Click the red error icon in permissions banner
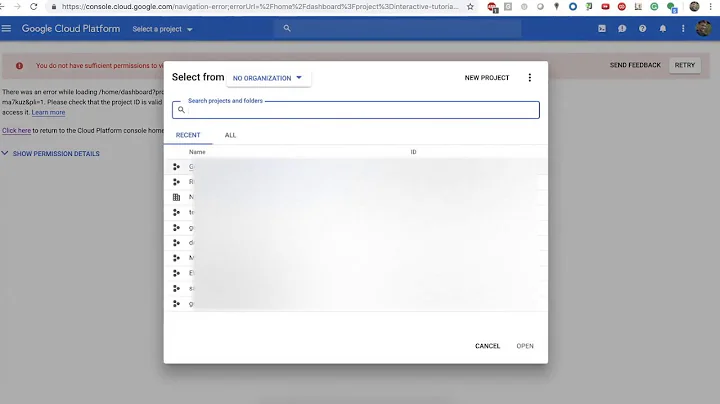This screenshot has width=720, height=404. [19, 66]
